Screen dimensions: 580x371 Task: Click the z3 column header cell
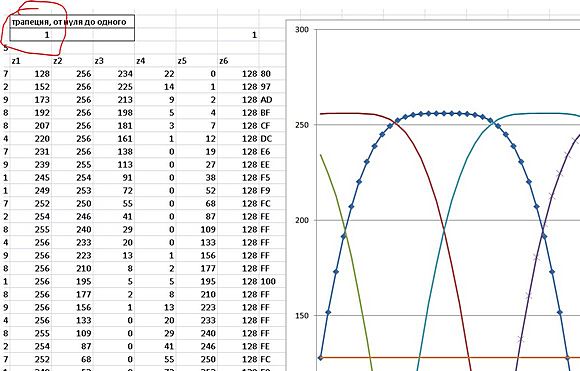click(x=114, y=61)
